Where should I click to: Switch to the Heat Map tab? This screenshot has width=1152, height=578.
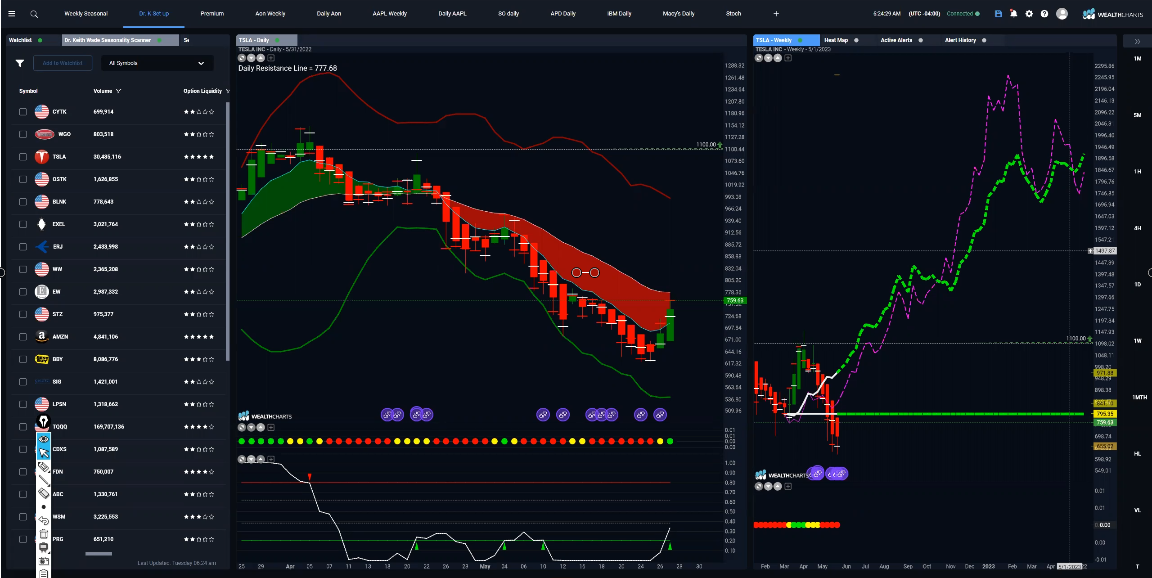click(836, 40)
